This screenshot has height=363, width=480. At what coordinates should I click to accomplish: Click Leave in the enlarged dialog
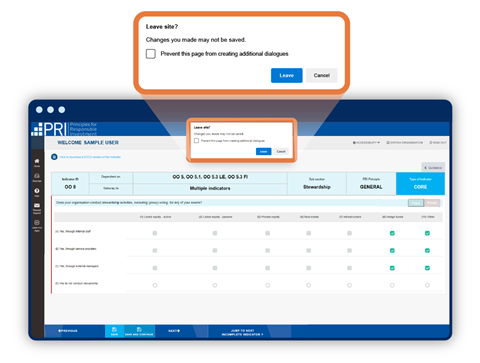point(287,75)
